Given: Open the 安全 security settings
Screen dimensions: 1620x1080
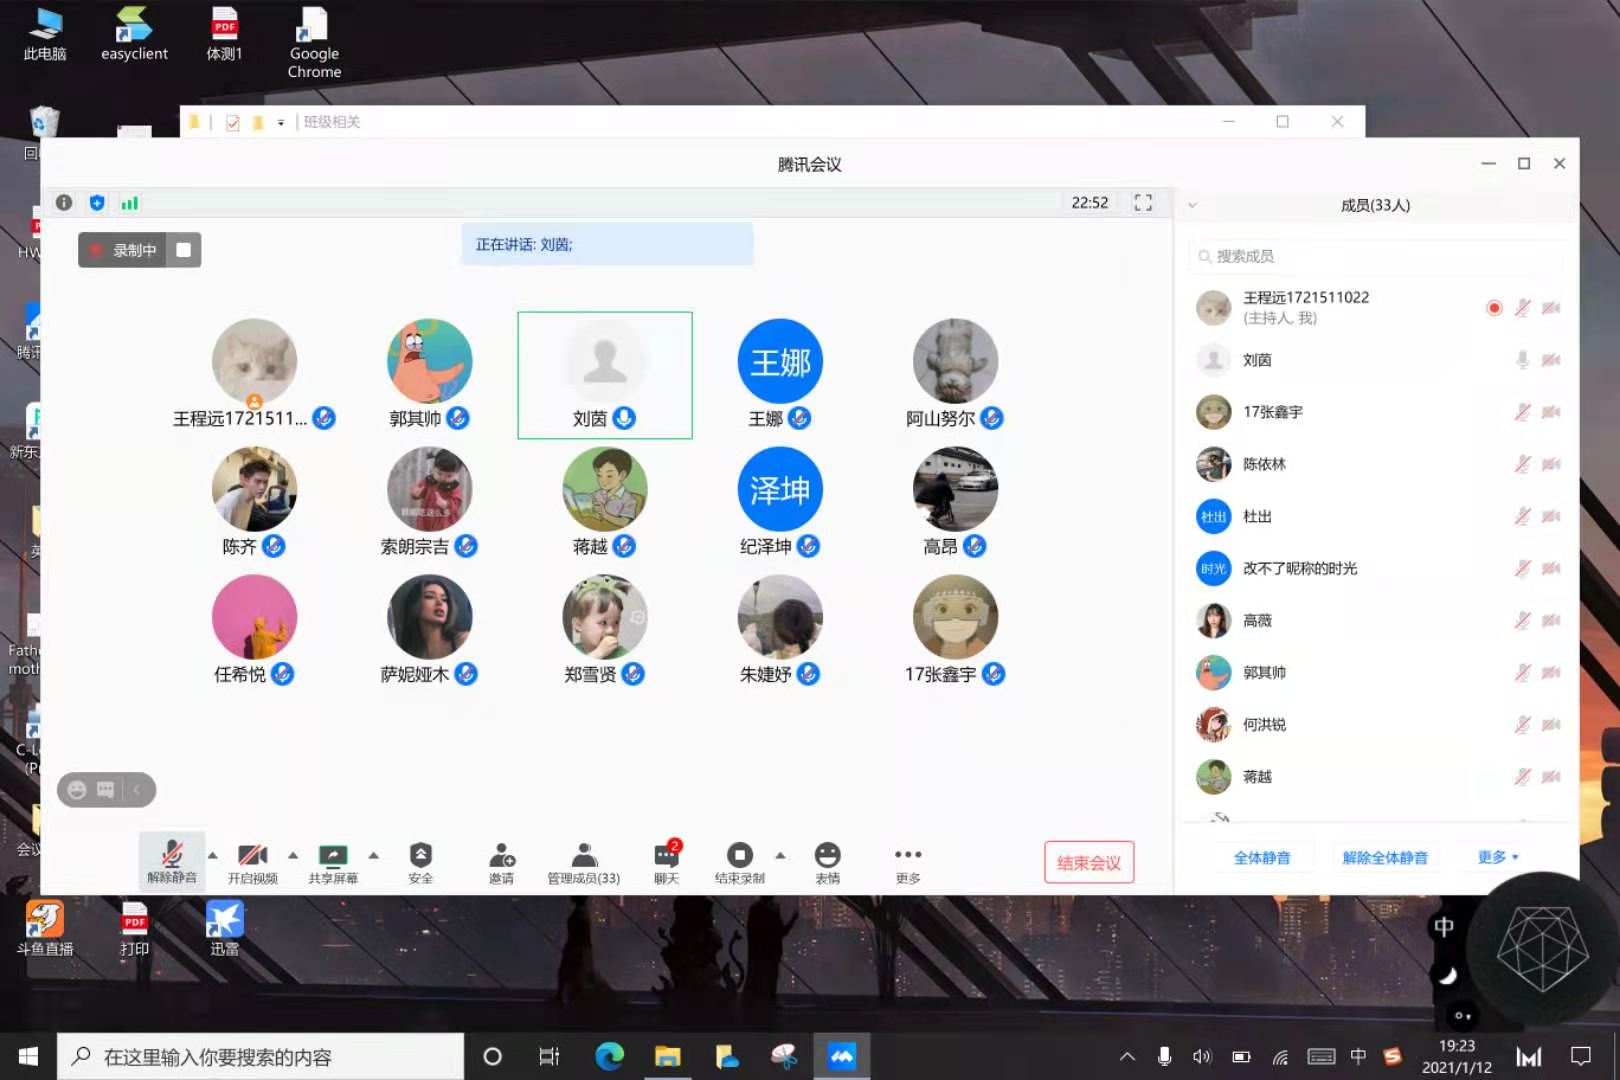Looking at the screenshot, I should click(x=420, y=863).
